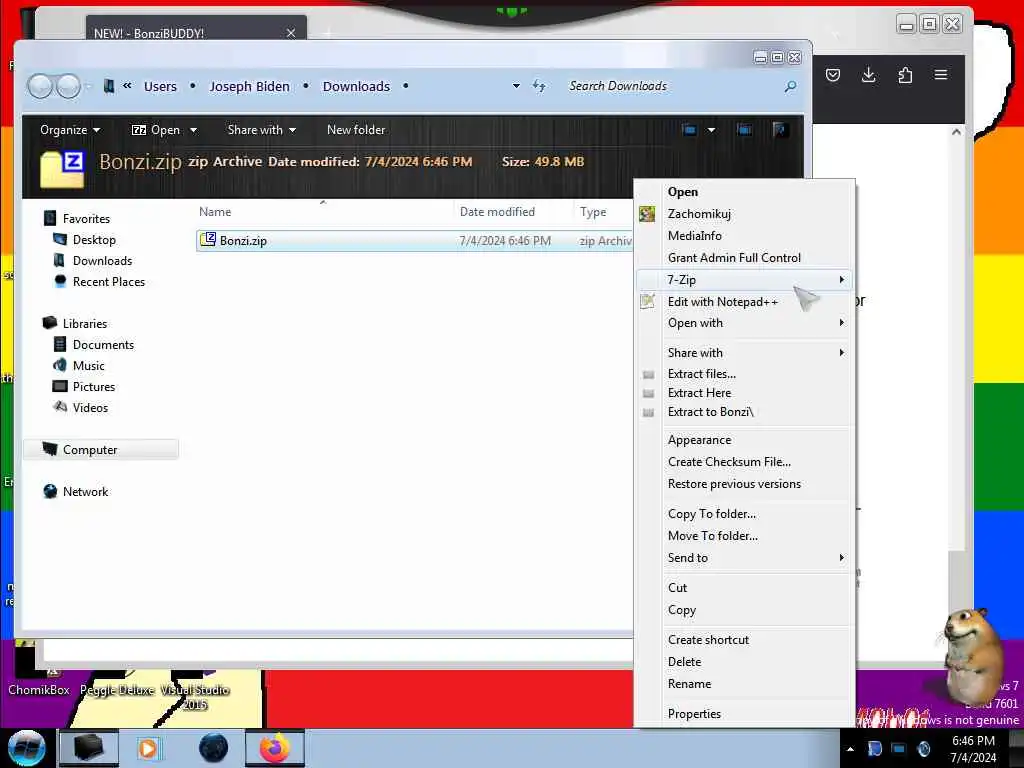Choose Grant Admin Full Control
1024x768 pixels.
click(744, 258)
